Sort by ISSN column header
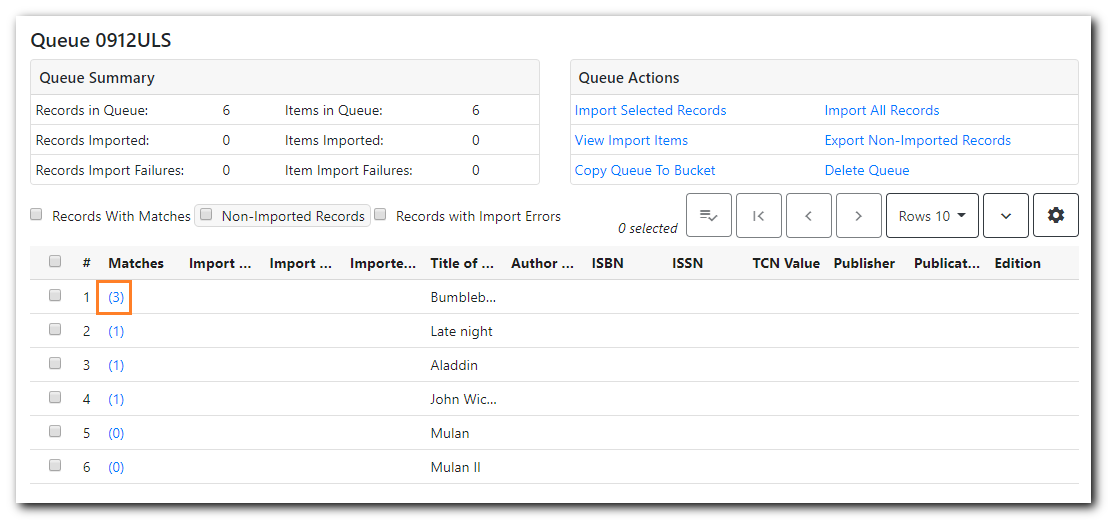 [688, 263]
